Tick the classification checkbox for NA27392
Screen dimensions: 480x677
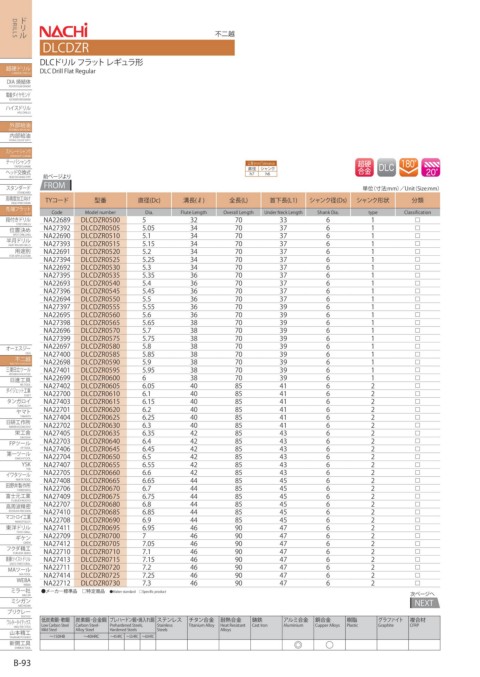coord(417,228)
